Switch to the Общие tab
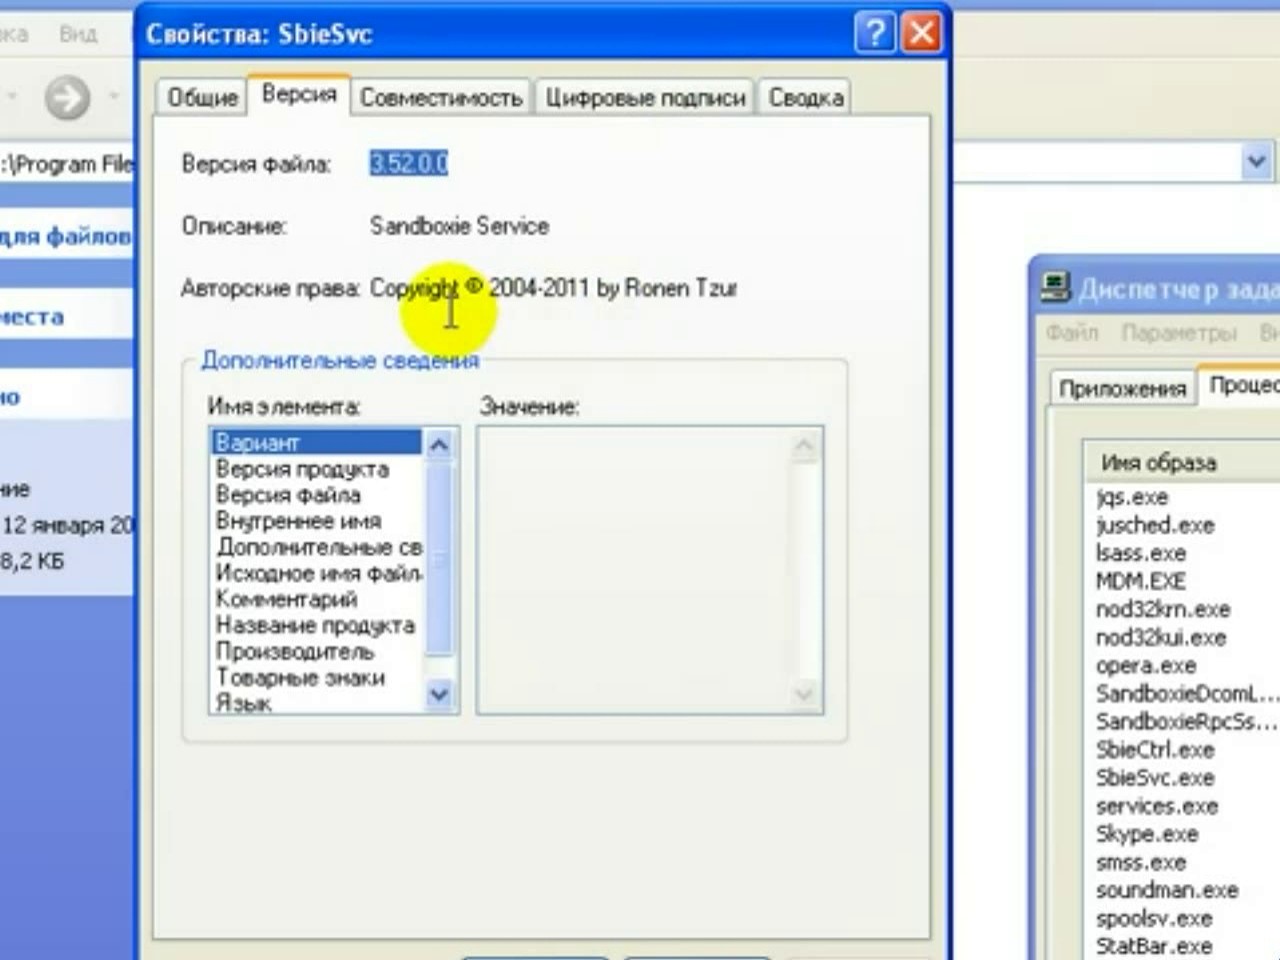 (202, 98)
